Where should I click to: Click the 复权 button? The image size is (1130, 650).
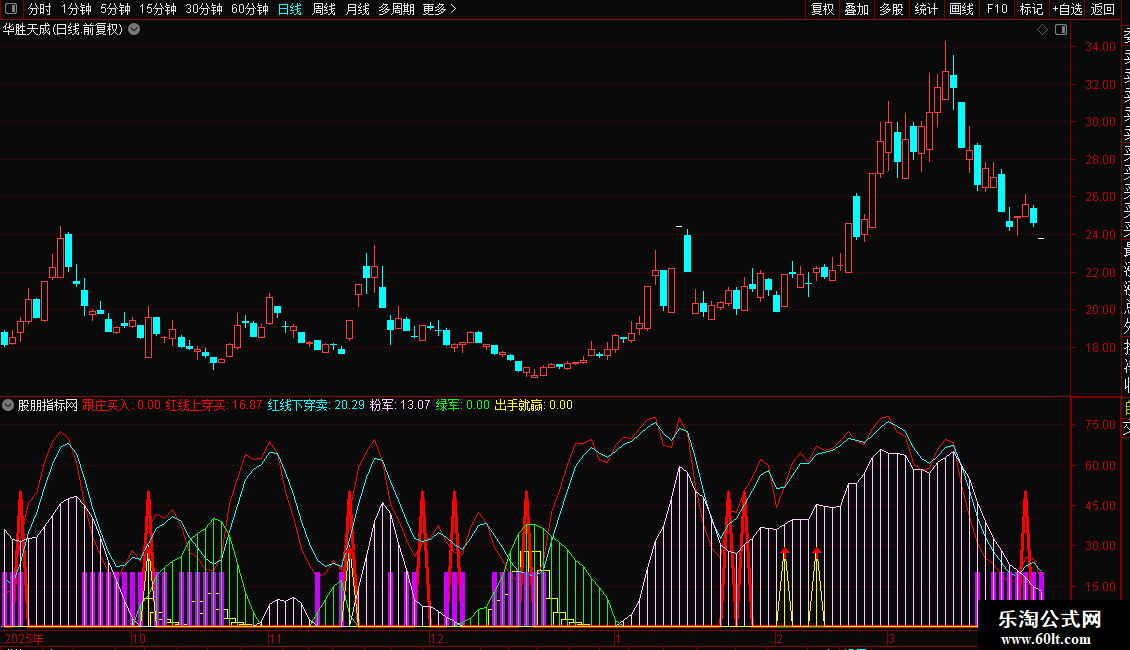pos(822,9)
